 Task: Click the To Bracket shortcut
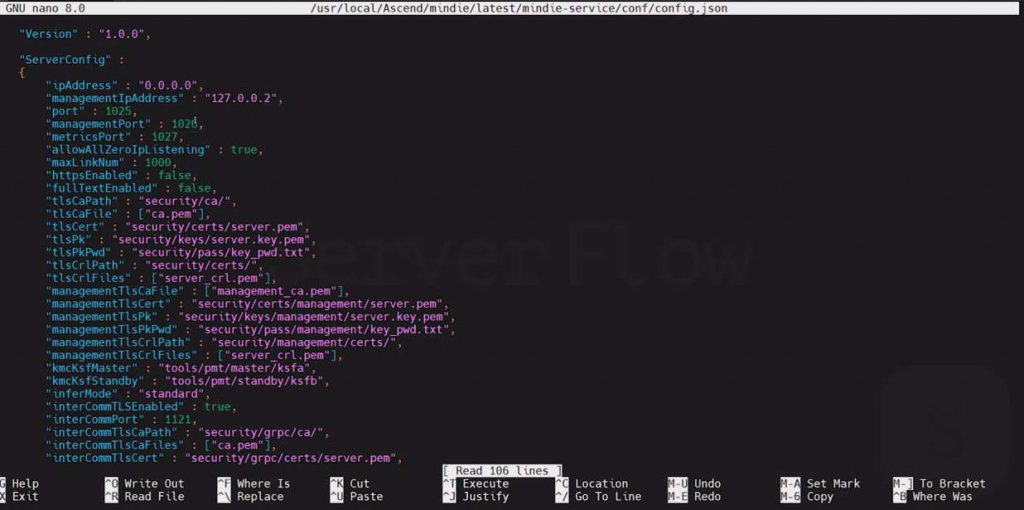[952, 484]
